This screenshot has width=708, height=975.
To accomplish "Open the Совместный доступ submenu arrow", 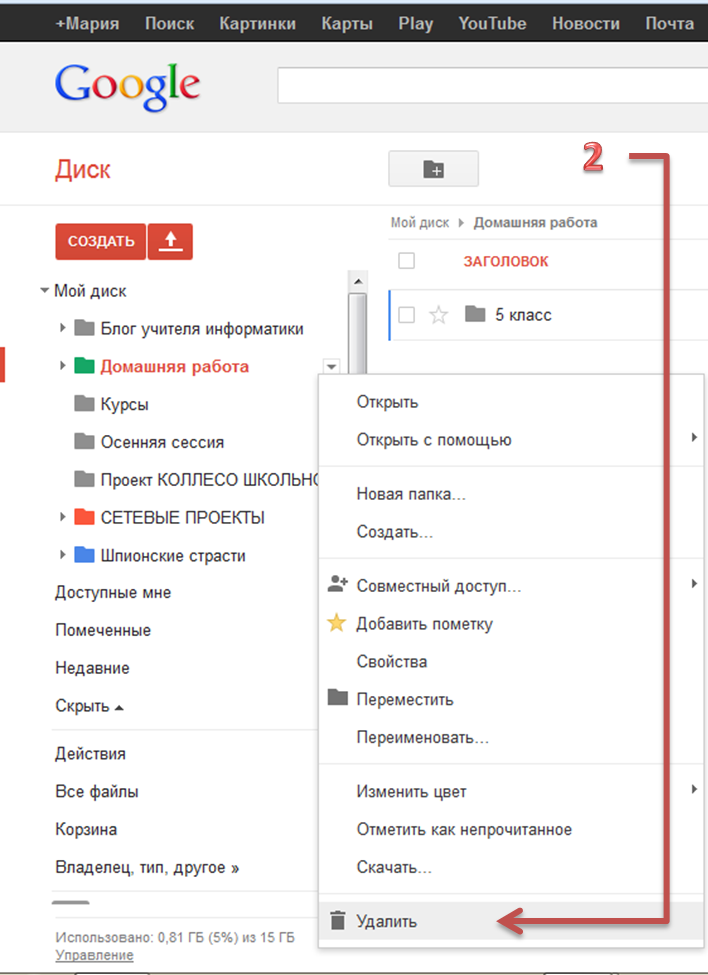I will 694,584.
